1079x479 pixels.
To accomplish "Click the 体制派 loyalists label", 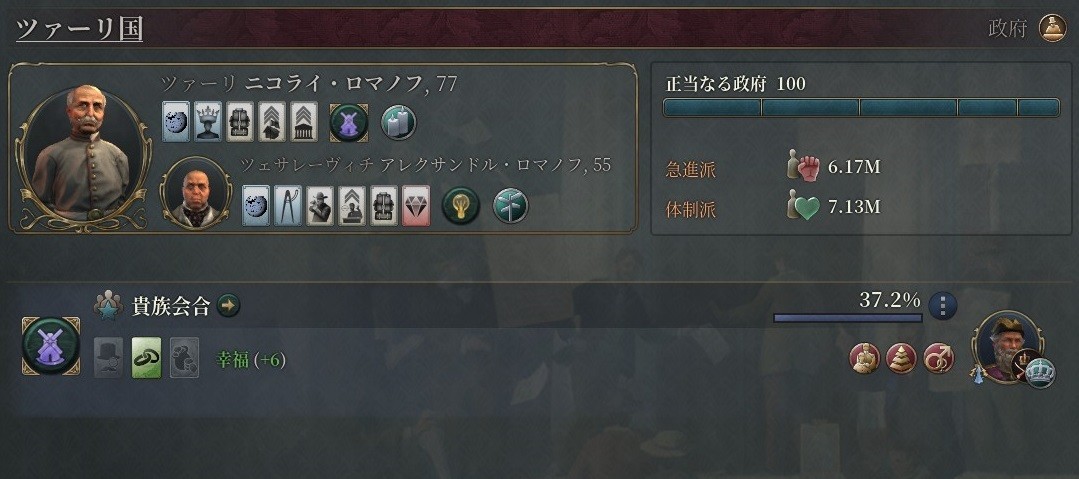I will click(690, 210).
